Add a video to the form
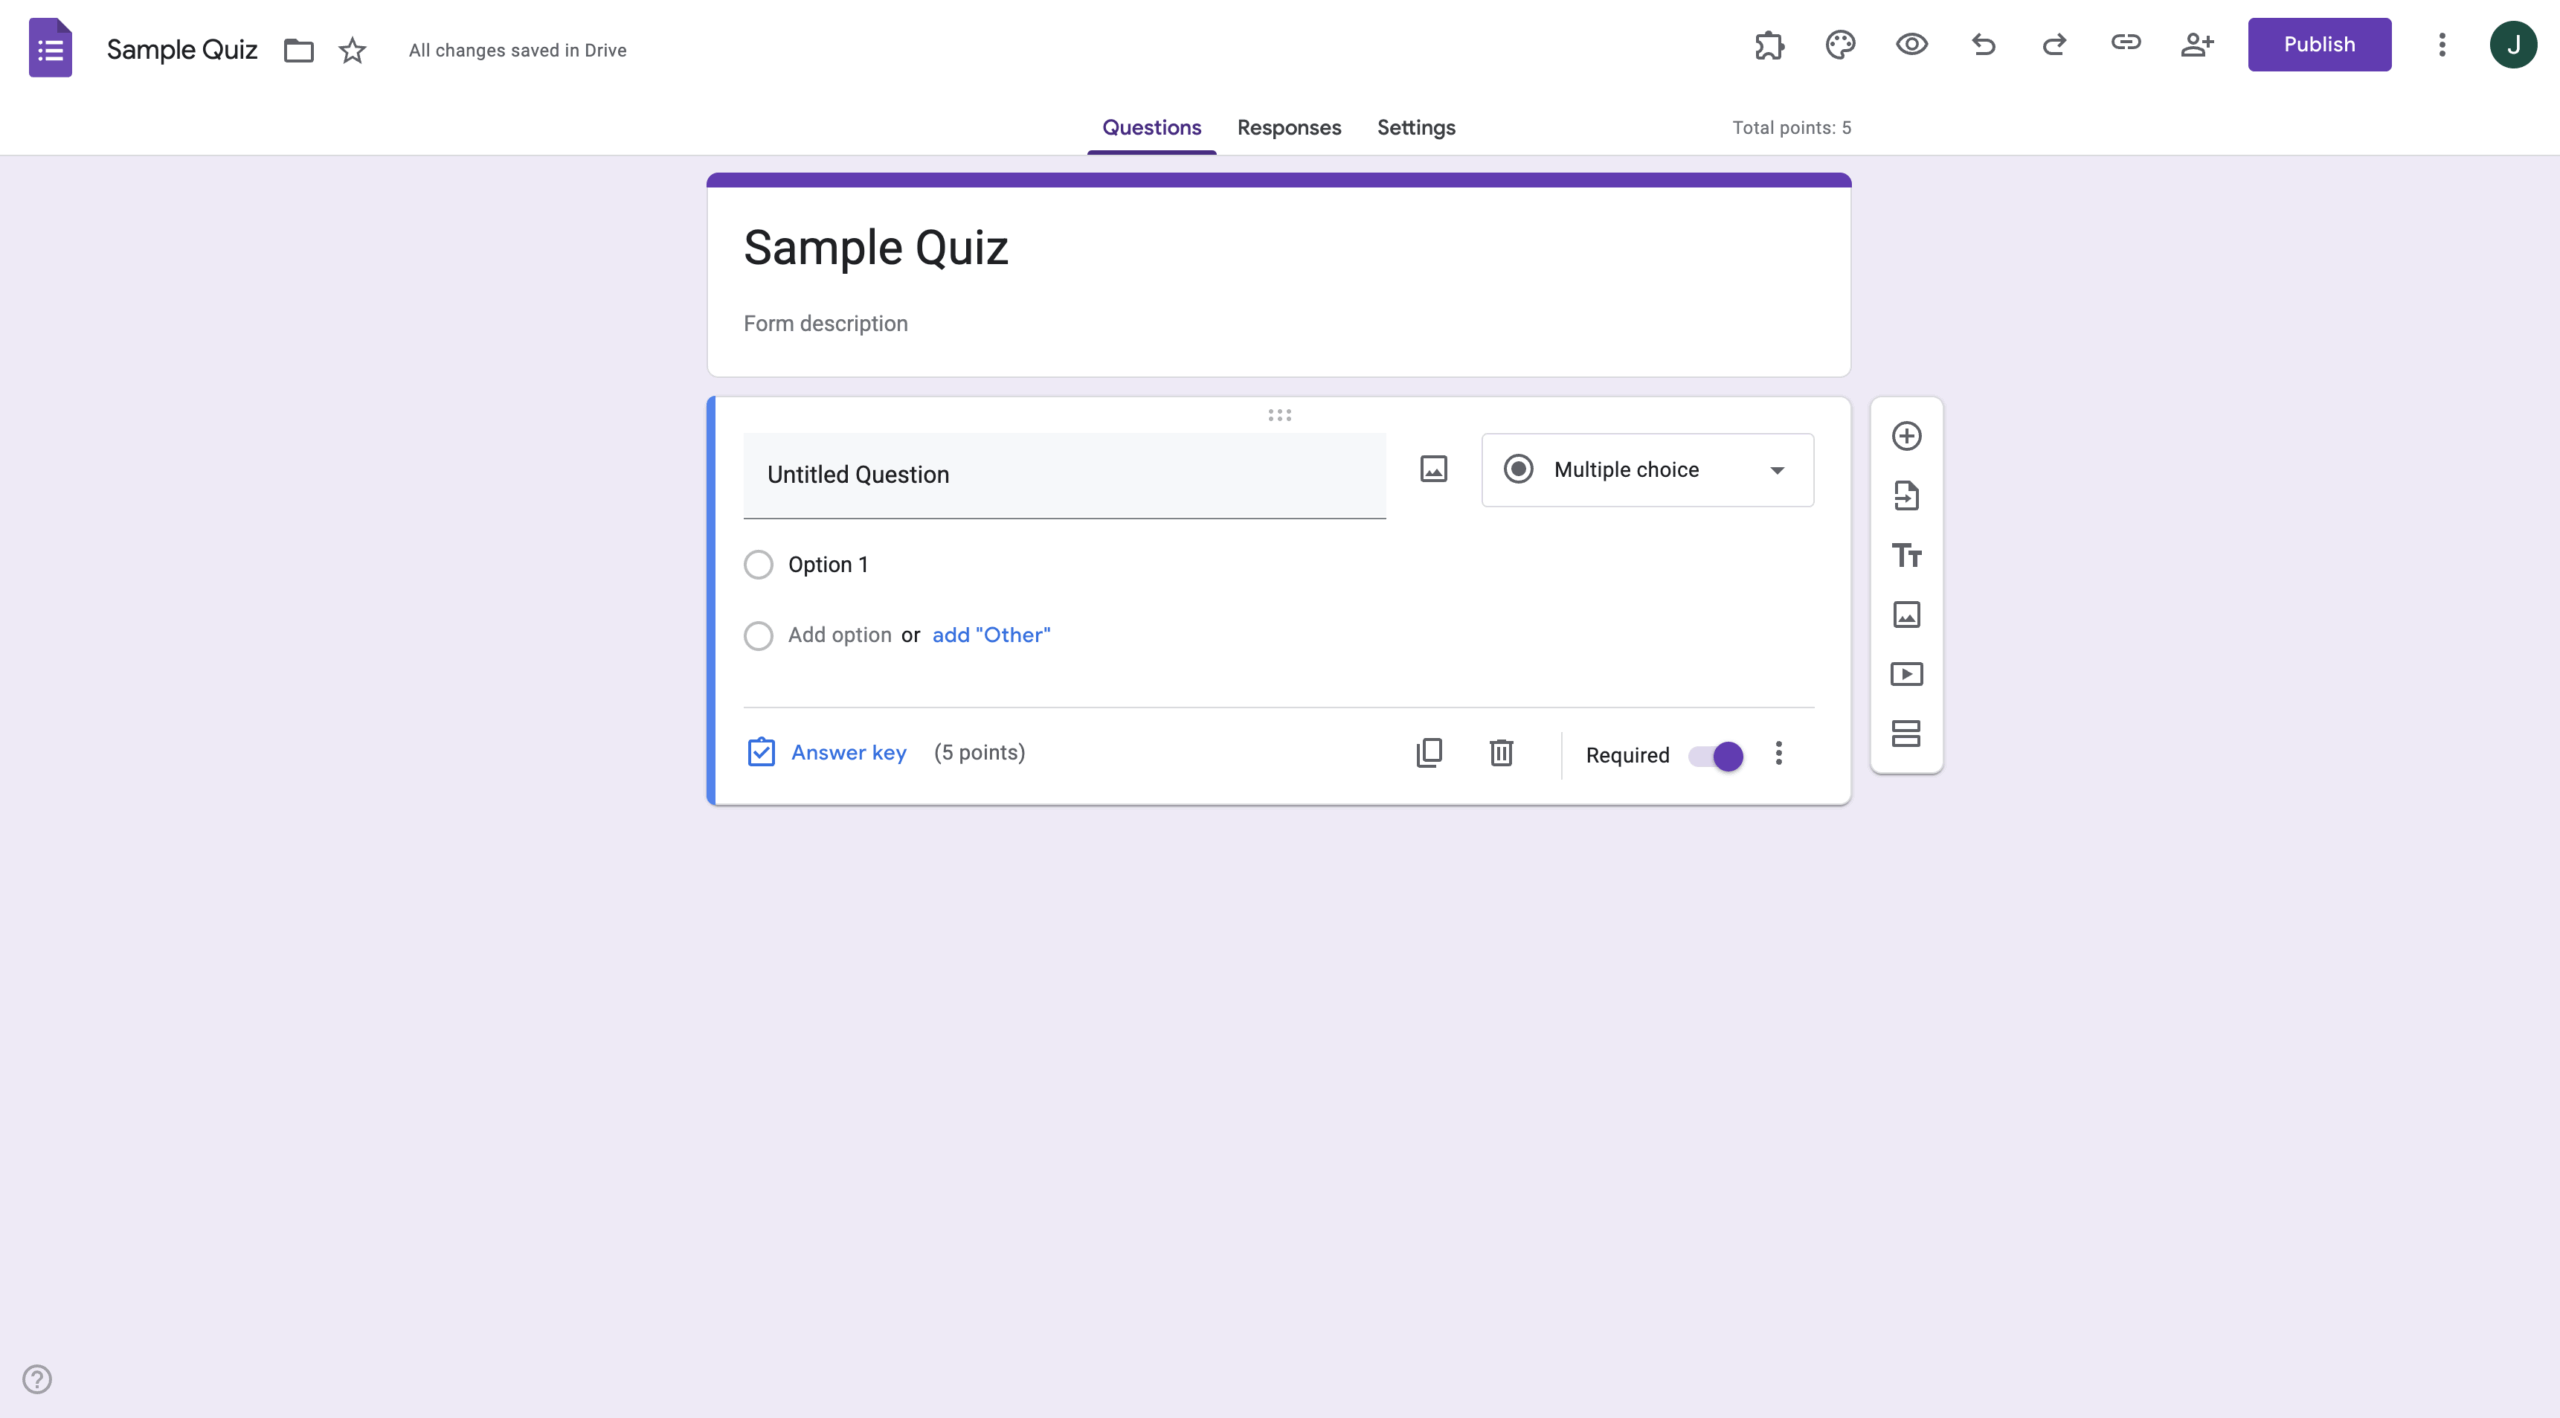Screen dimensions: 2560x1418 1906,674
